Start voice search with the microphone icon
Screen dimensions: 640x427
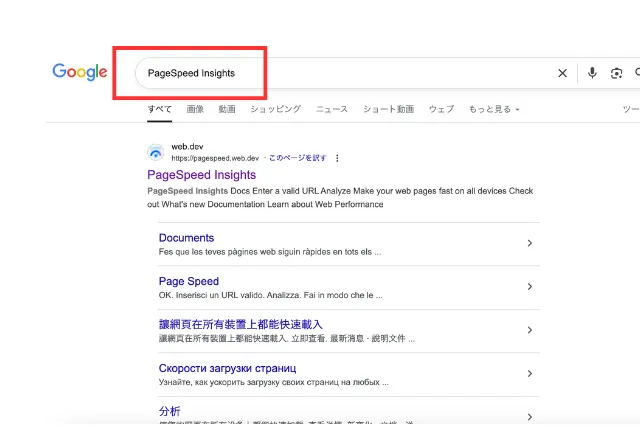[x=592, y=73]
